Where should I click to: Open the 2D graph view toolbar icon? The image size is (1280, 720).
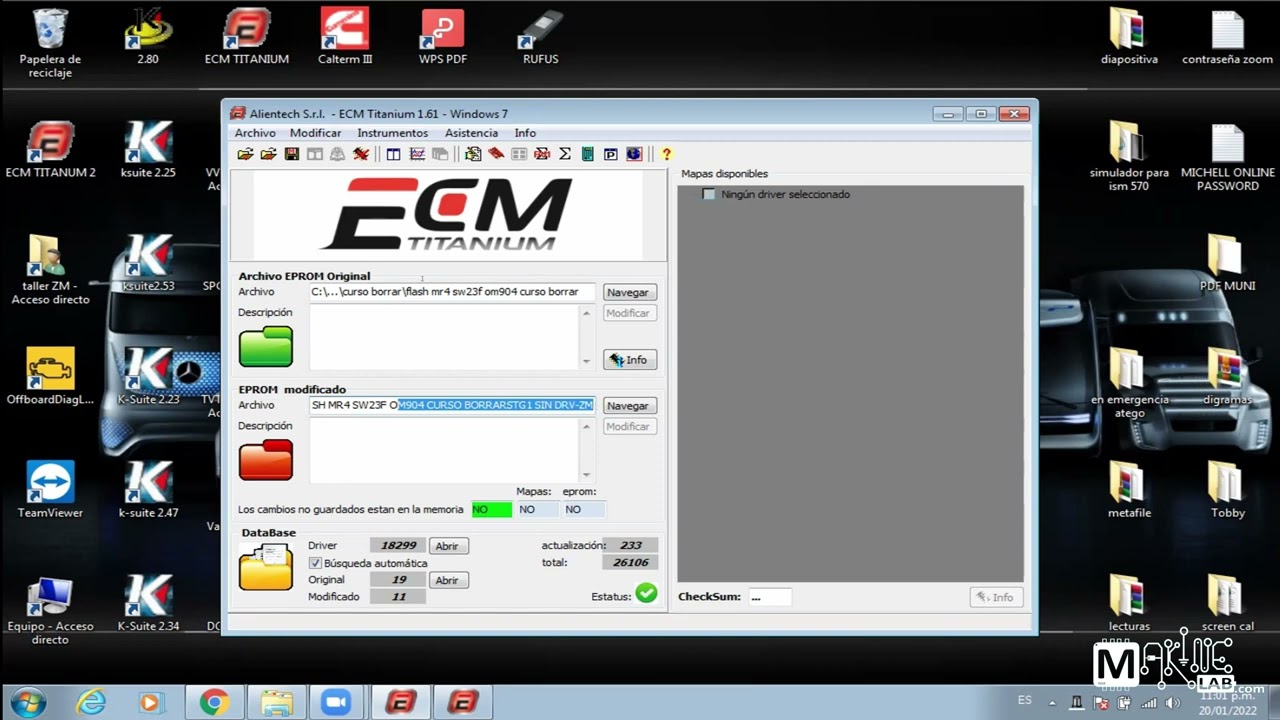(x=417, y=154)
